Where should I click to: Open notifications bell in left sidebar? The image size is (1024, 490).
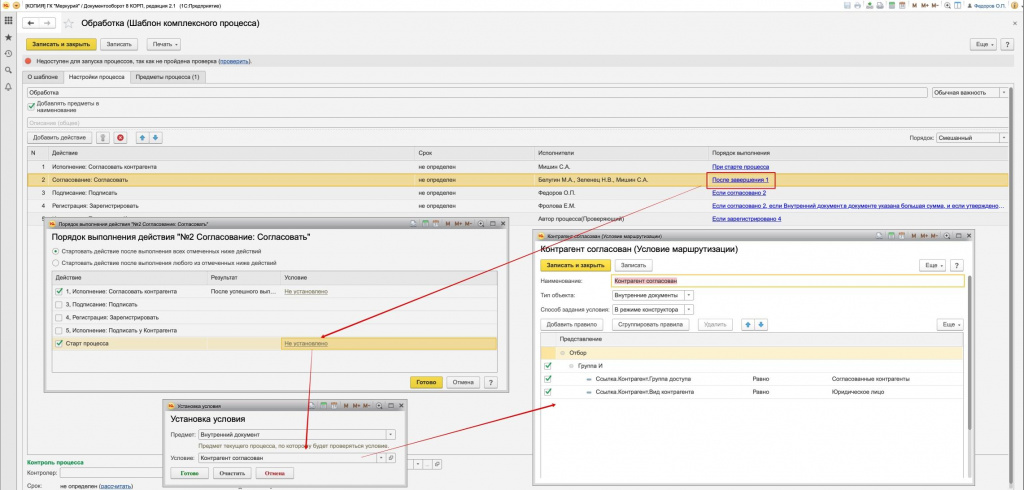[8, 87]
